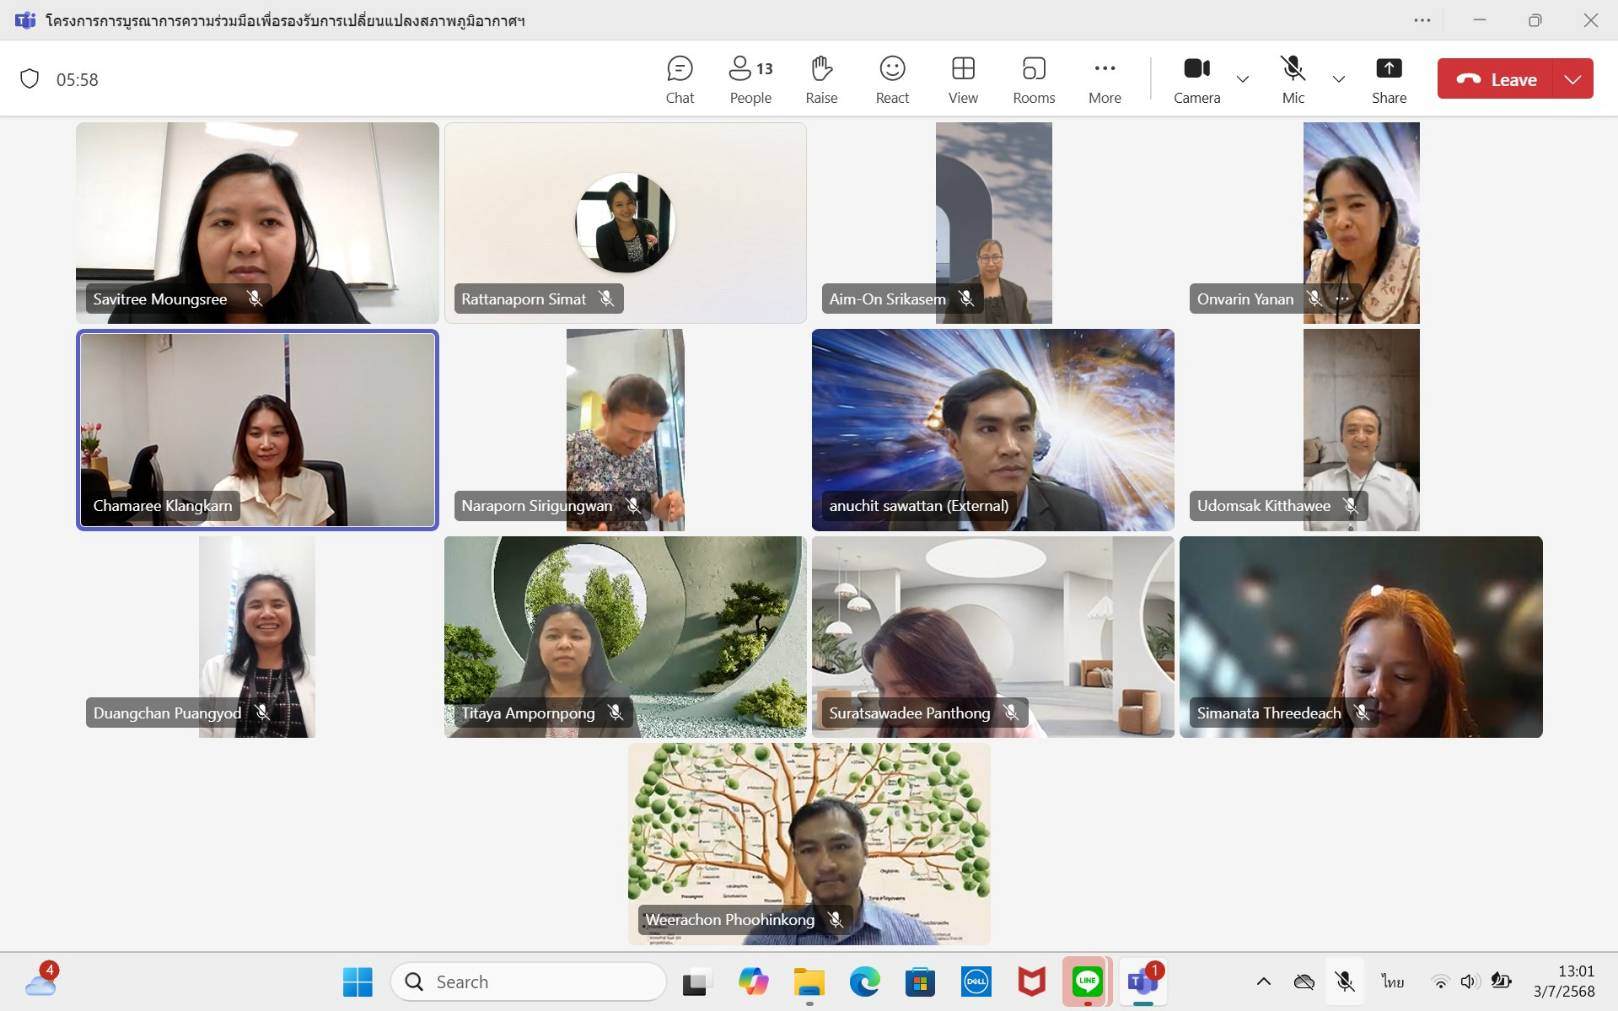The image size is (1618, 1011).
Task: Open the LINE app from the taskbar
Action: 1087,982
